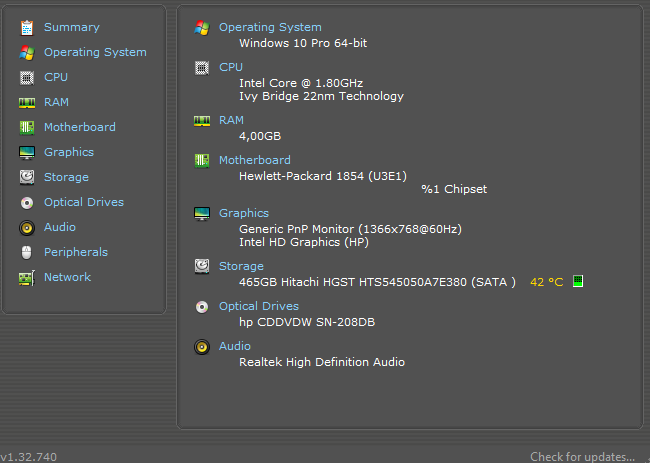Screen dimensions: 650x463
Task: Click Graphics heading link in summary panel
Action: [244, 213]
